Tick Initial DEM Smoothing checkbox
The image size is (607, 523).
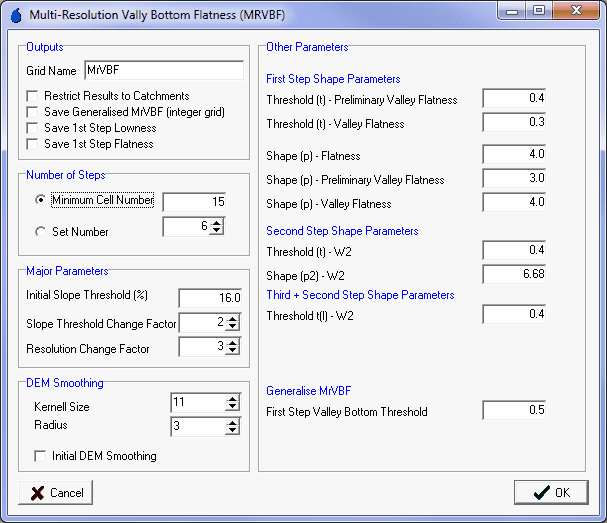click(x=41, y=456)
